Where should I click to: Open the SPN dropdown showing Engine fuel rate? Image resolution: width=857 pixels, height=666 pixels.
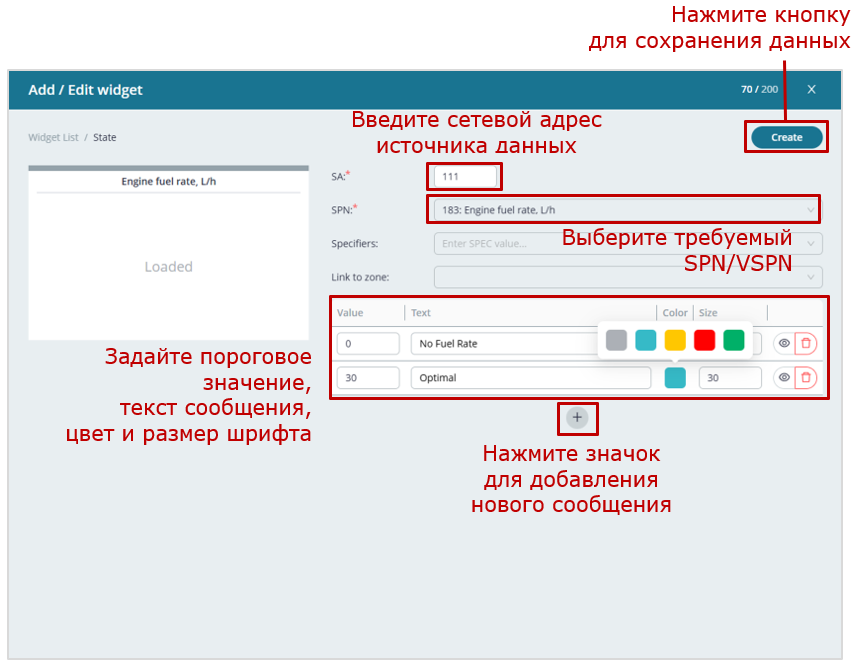(625, 210)
